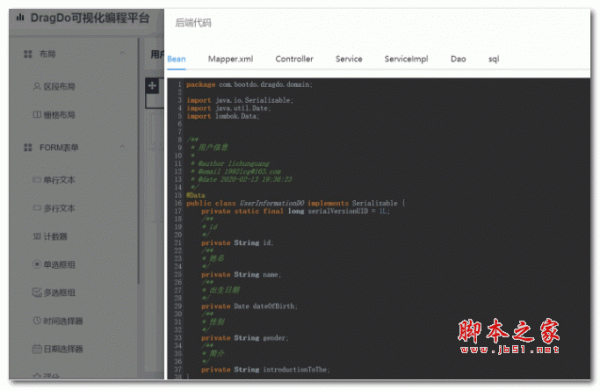Open the sql tab
This screenshot has width=600, height=390.
[494, 59]
